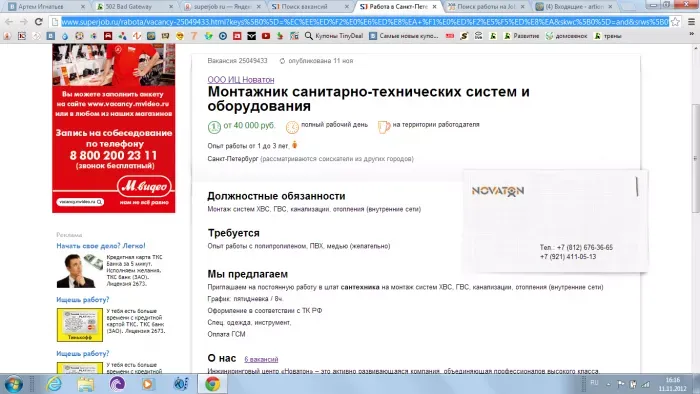Viewport: 700px width, 394px height.
Task: Open the yellow smiley face bookmark icon
Action: (x=180, y=36)
